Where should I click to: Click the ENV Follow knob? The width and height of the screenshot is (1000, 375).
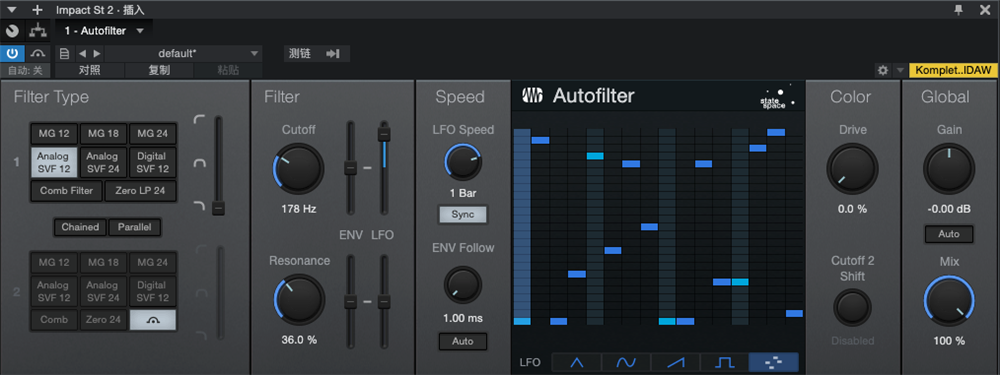point(463,286)
